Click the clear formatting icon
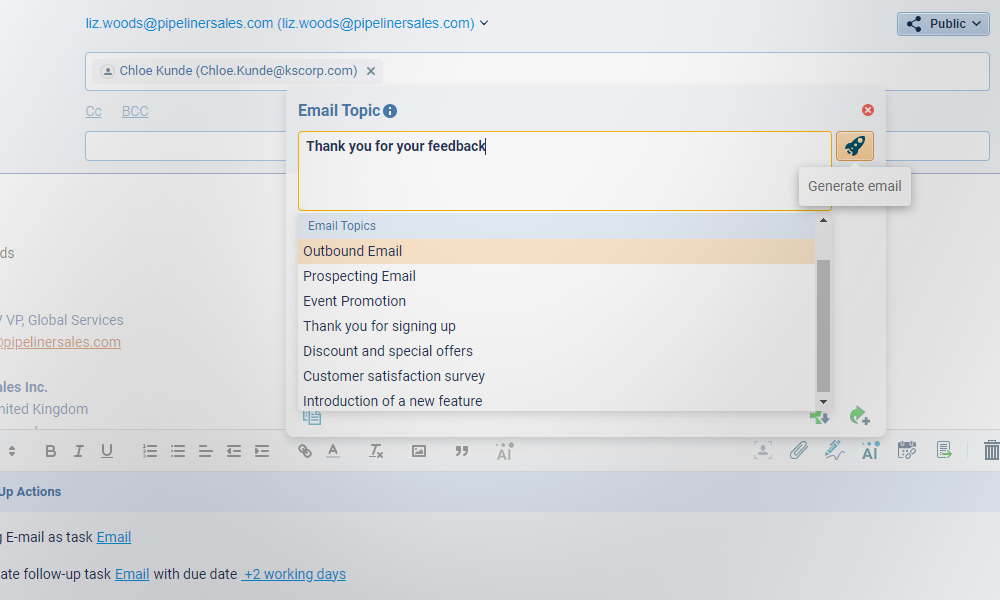This screenshot has height=600, width=1000. point(376,451)
